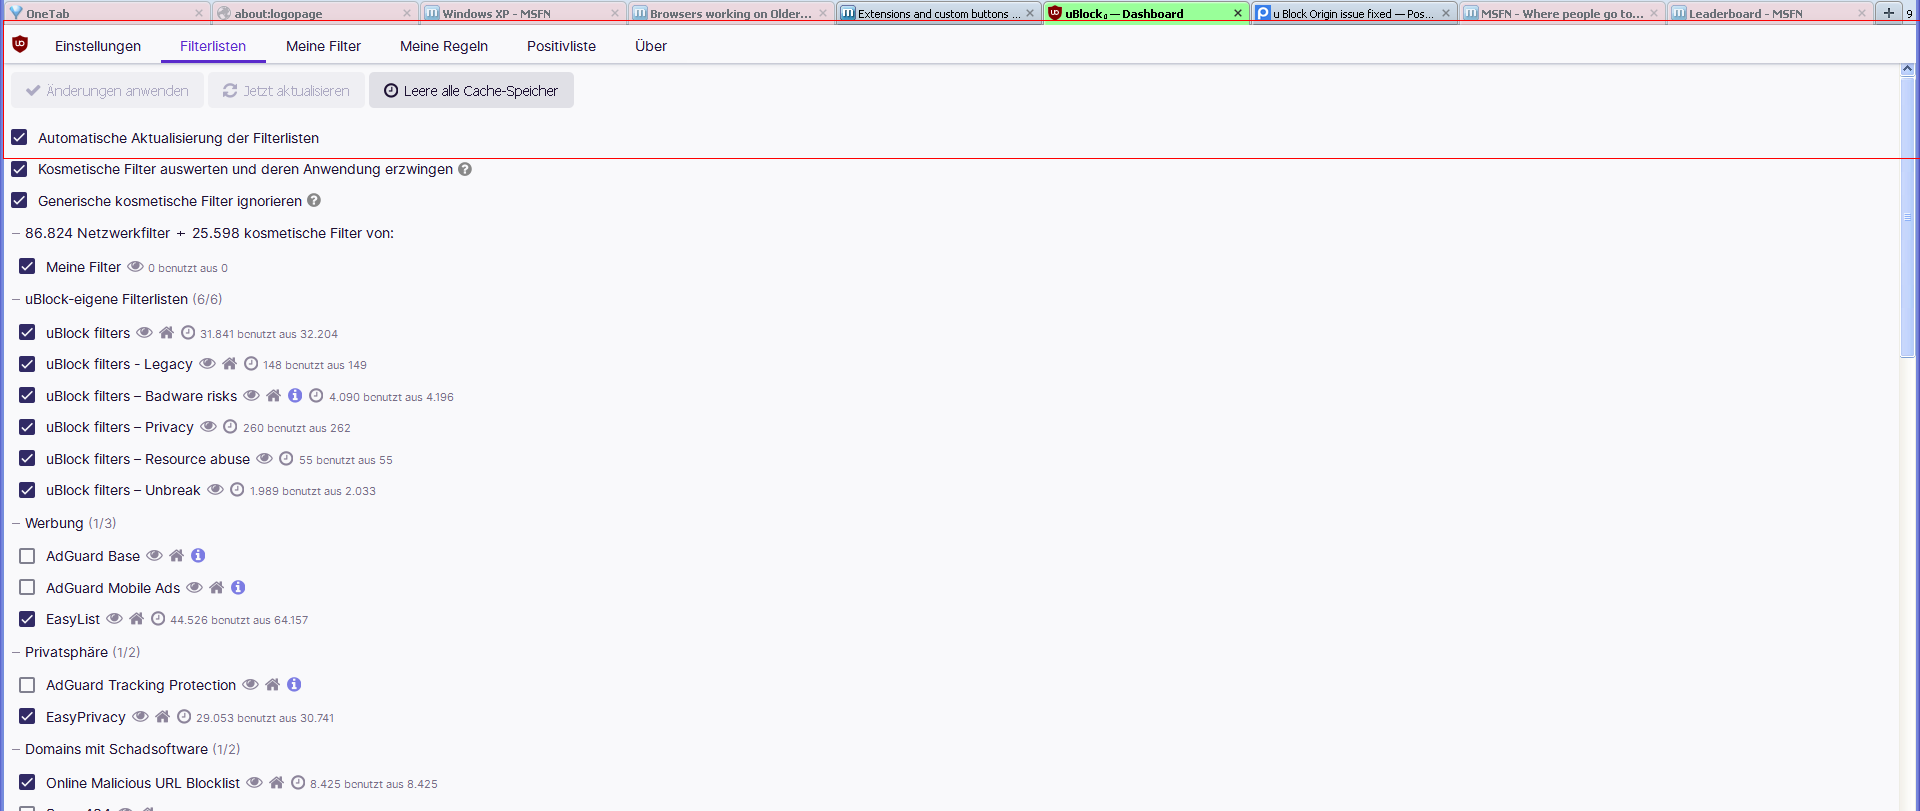
Task: Click help icon next to Generische kosmetische Filter
Action: coord(314,200)
